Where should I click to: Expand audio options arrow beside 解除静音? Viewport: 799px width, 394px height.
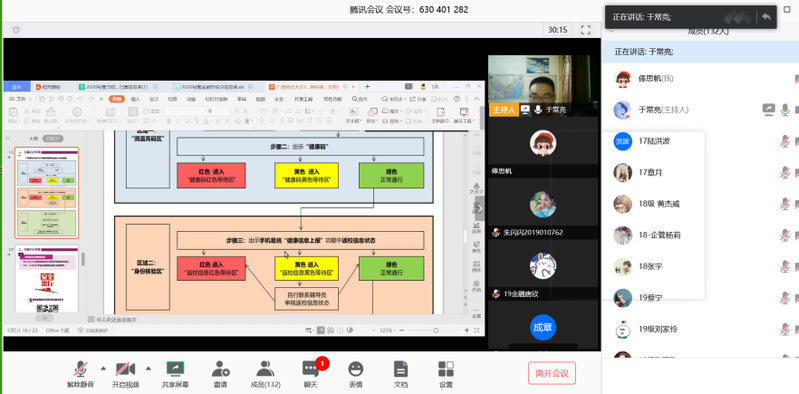pos(103,368)
